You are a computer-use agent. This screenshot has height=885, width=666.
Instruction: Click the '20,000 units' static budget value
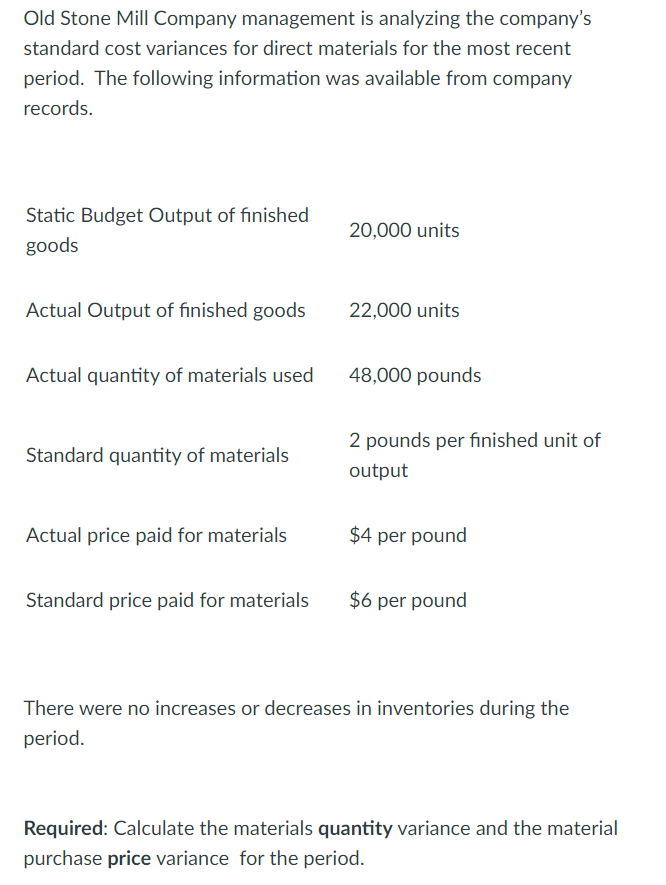(x=404, y=230)
